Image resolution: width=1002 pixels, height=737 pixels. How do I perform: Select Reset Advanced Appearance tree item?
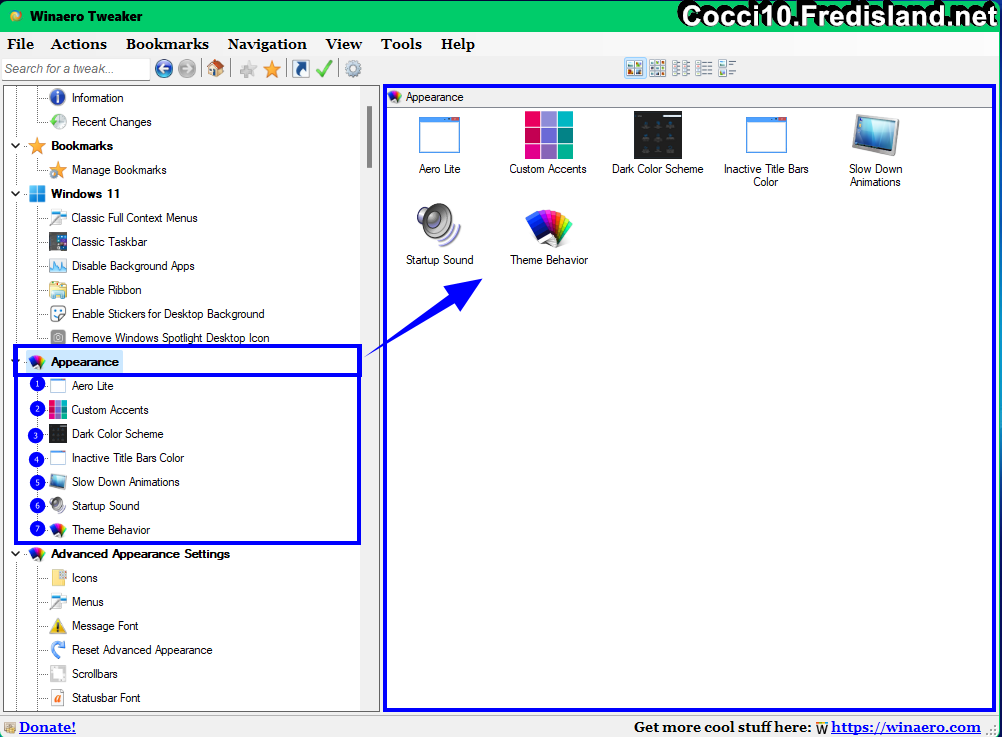point(142,649)
